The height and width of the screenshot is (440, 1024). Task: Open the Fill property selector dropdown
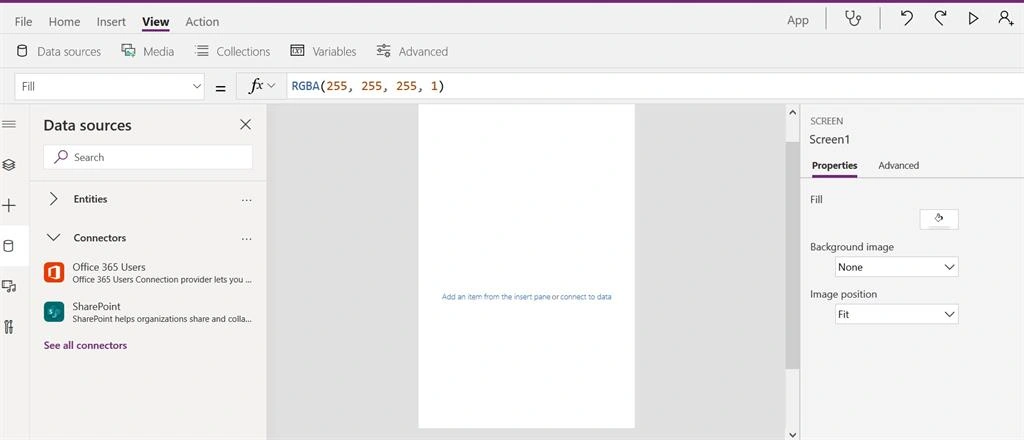[x=109, y=86]
